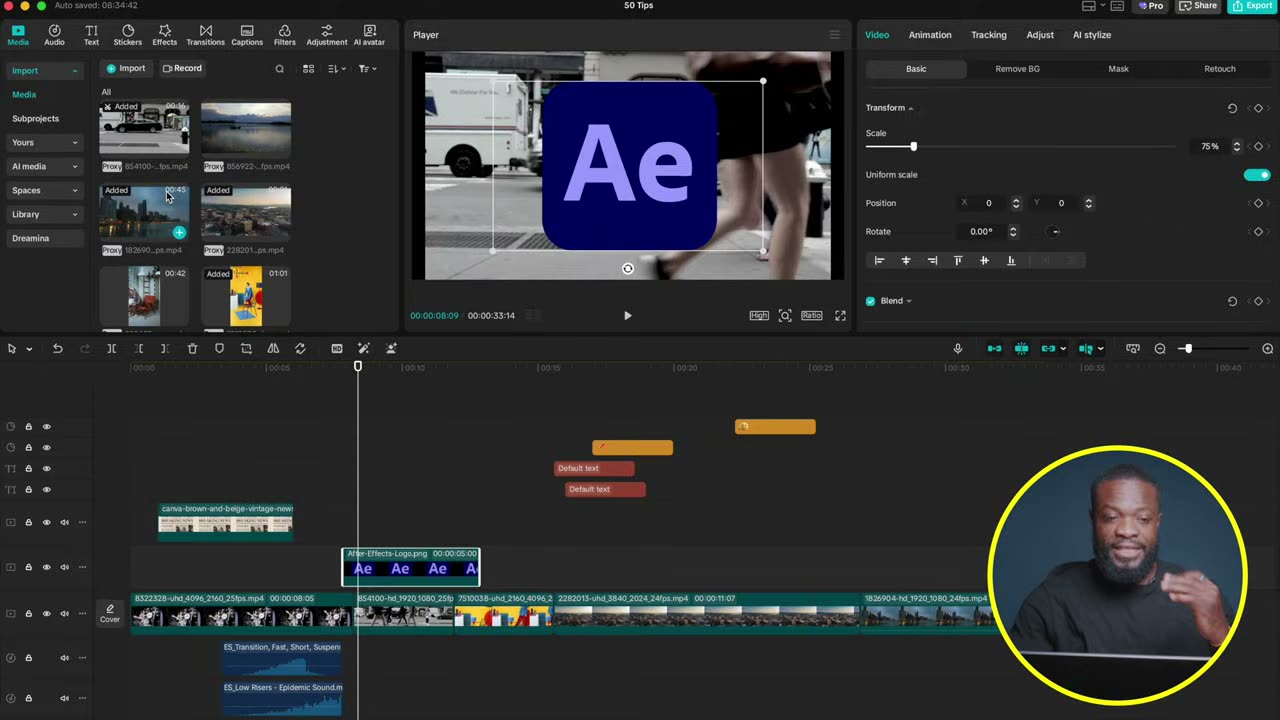Open the Transitions panel

205,35
